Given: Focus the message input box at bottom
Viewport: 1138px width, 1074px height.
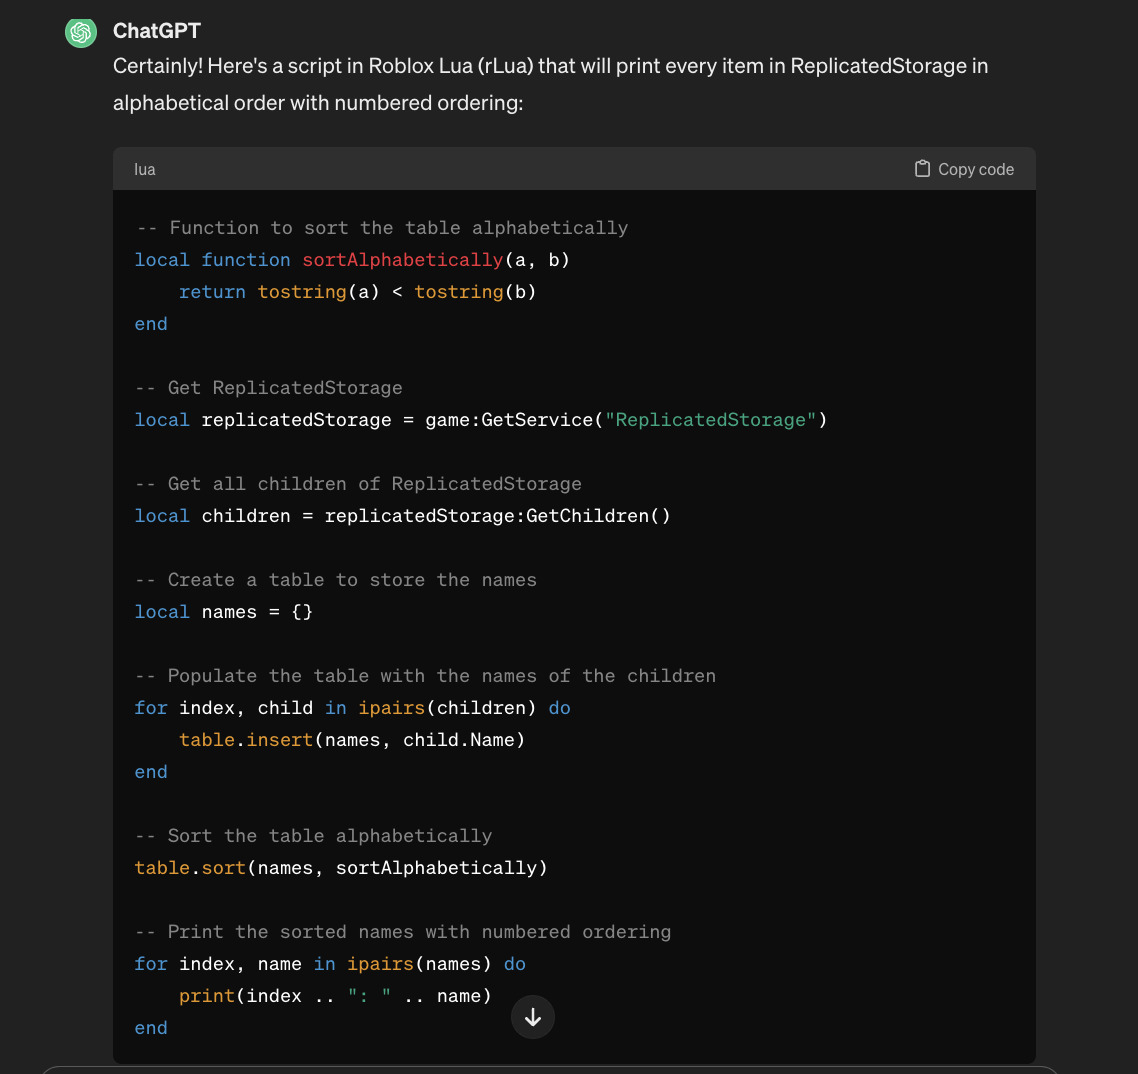Looking at the screenshot, I should pos(550,1069).
